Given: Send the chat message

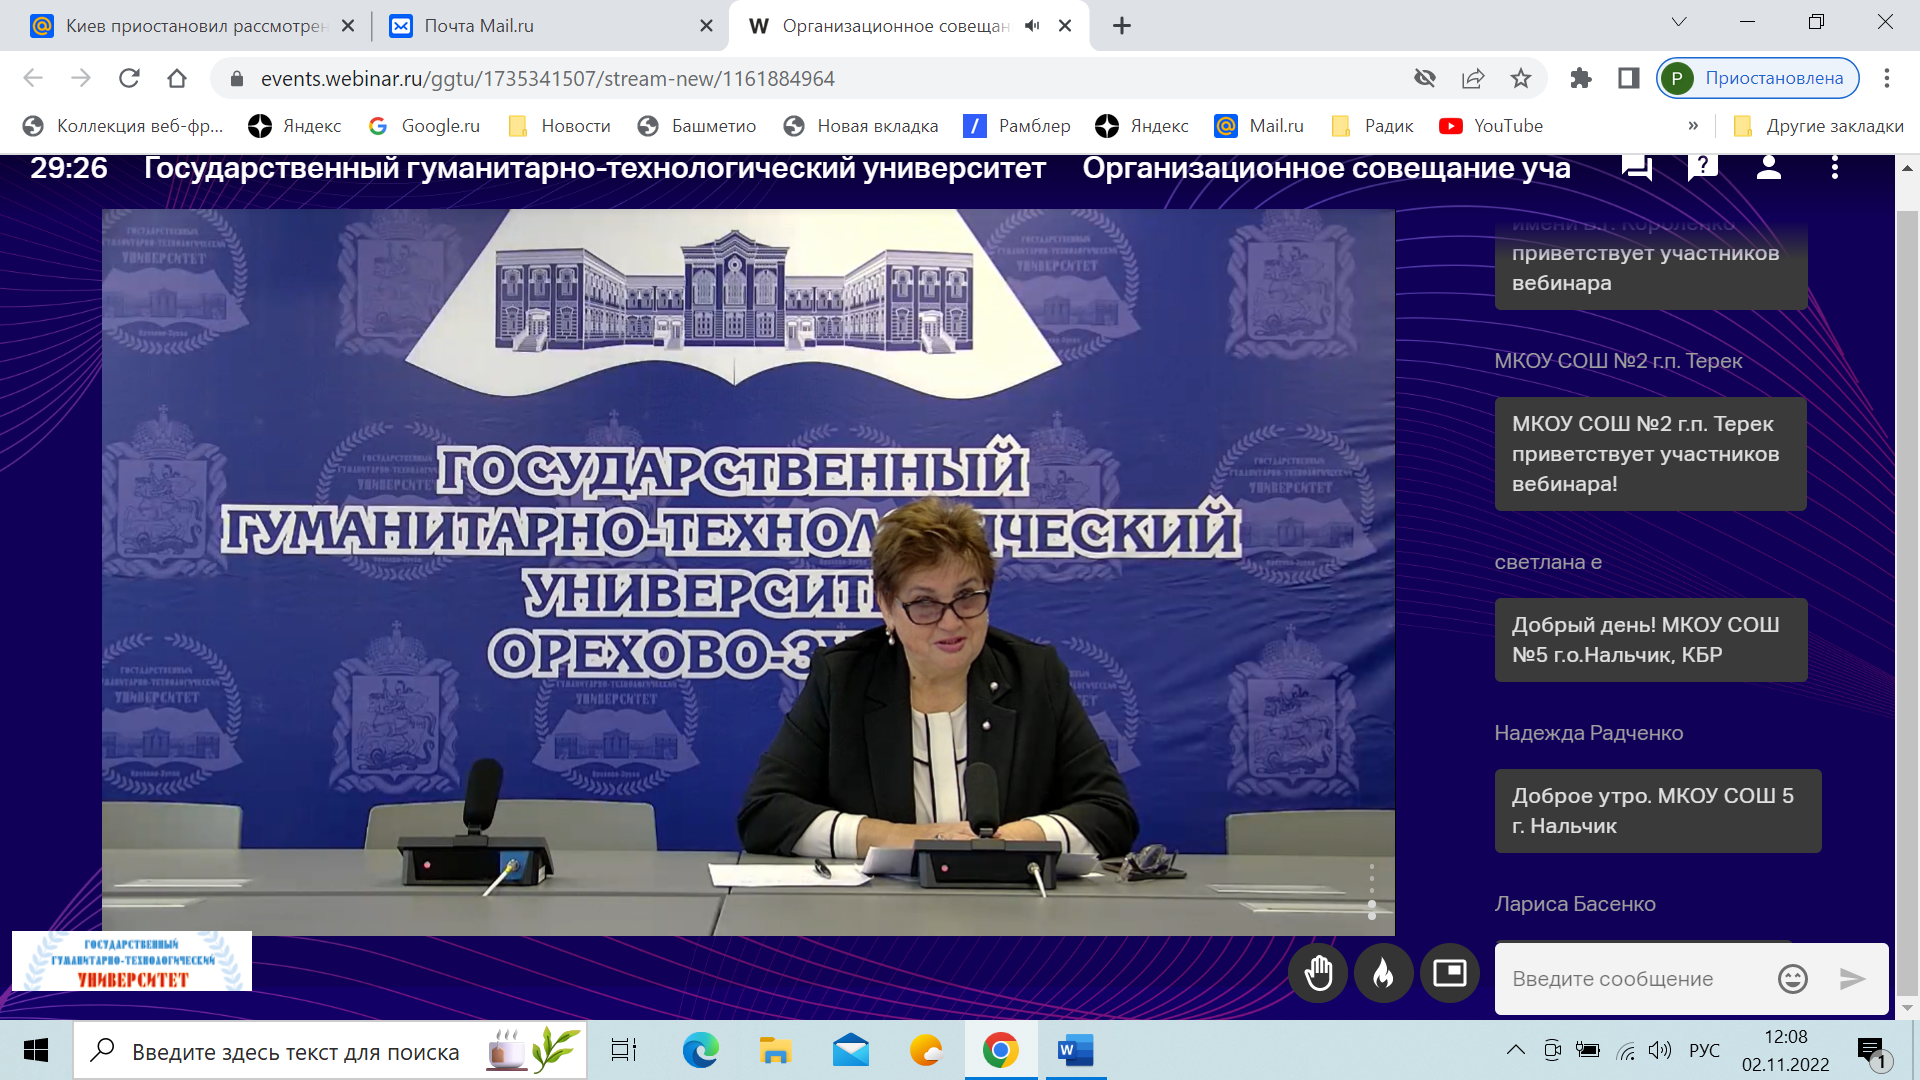Looking at the screenshot, I should click(1852, 979).
